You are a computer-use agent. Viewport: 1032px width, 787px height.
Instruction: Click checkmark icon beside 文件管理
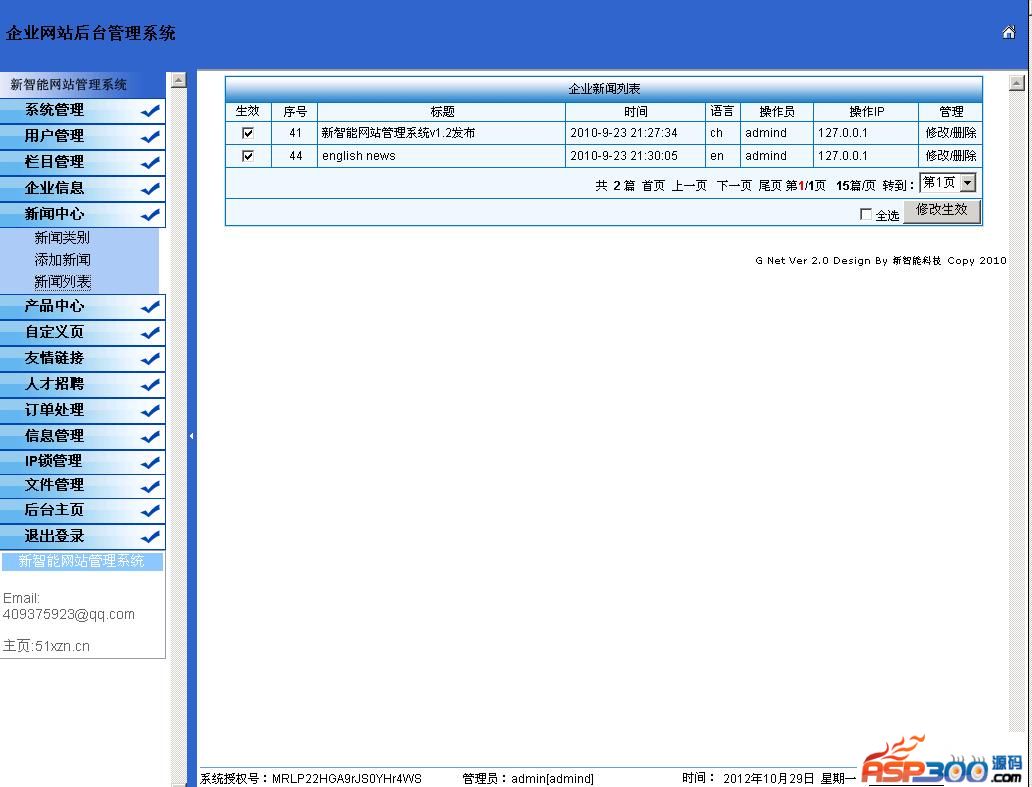(151, 486)
